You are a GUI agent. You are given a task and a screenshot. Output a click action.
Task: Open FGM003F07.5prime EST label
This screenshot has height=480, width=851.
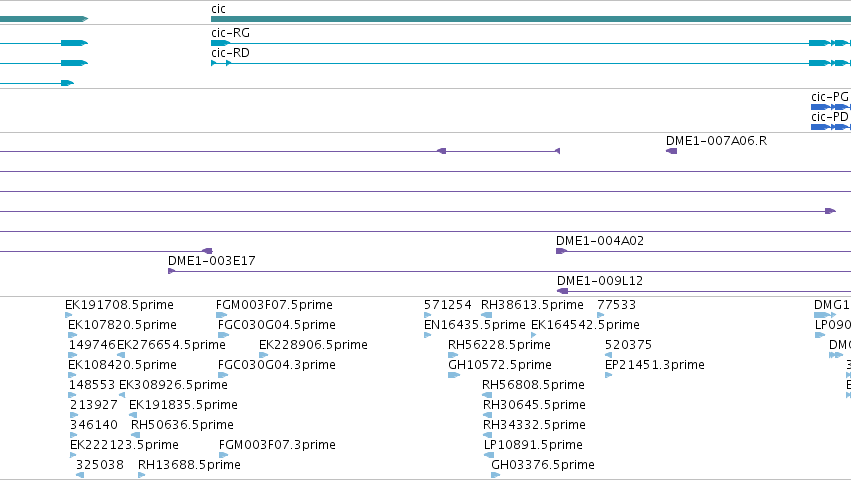(x=274, y=305)
